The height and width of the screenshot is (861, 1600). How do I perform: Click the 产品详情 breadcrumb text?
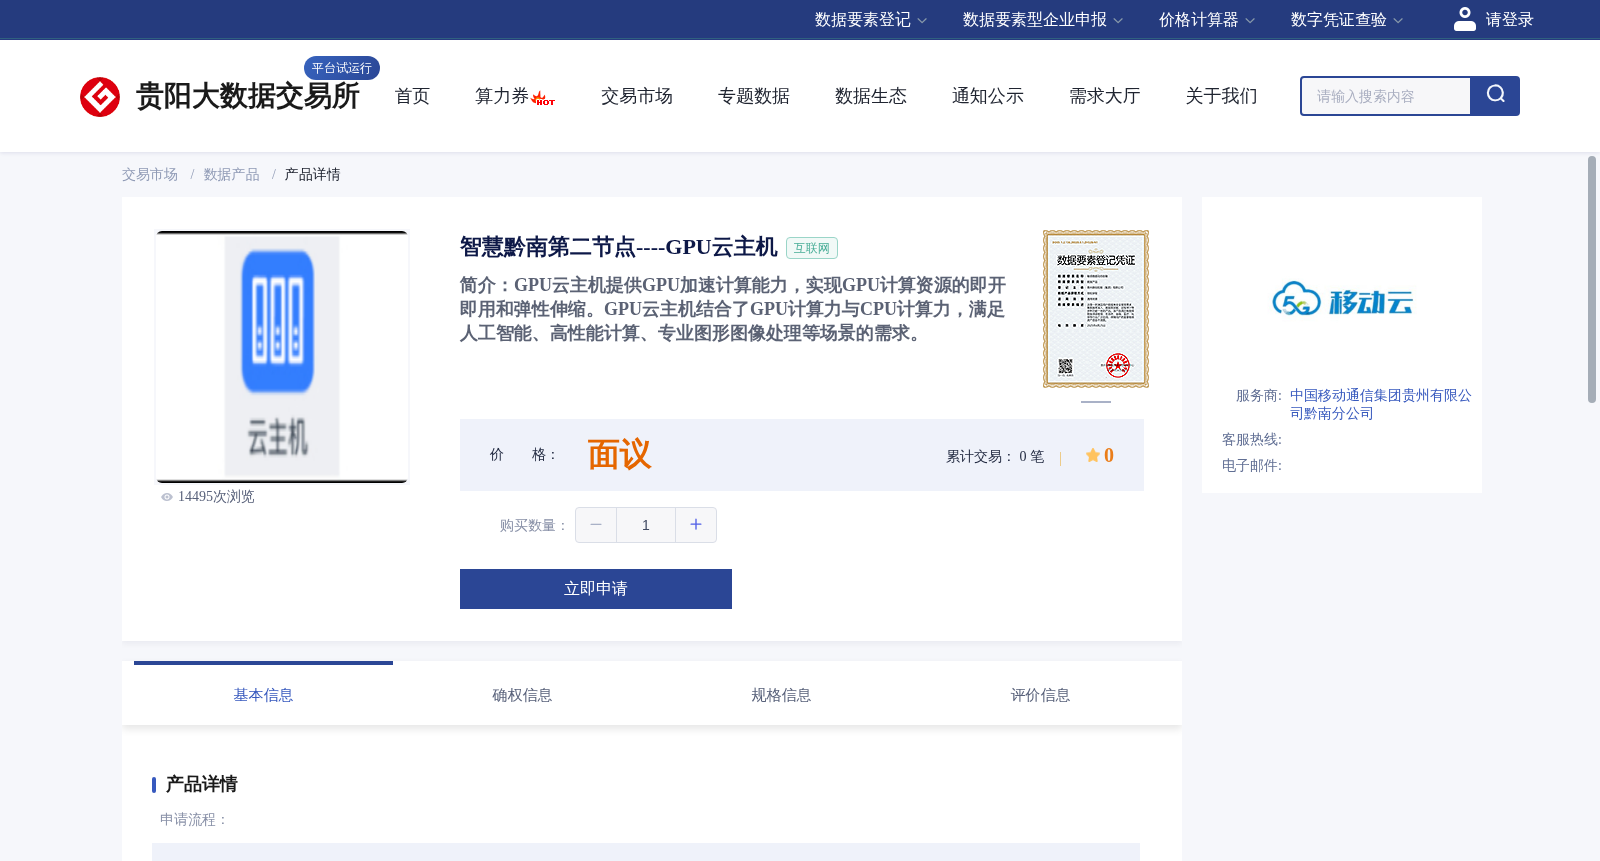(313, 175)
